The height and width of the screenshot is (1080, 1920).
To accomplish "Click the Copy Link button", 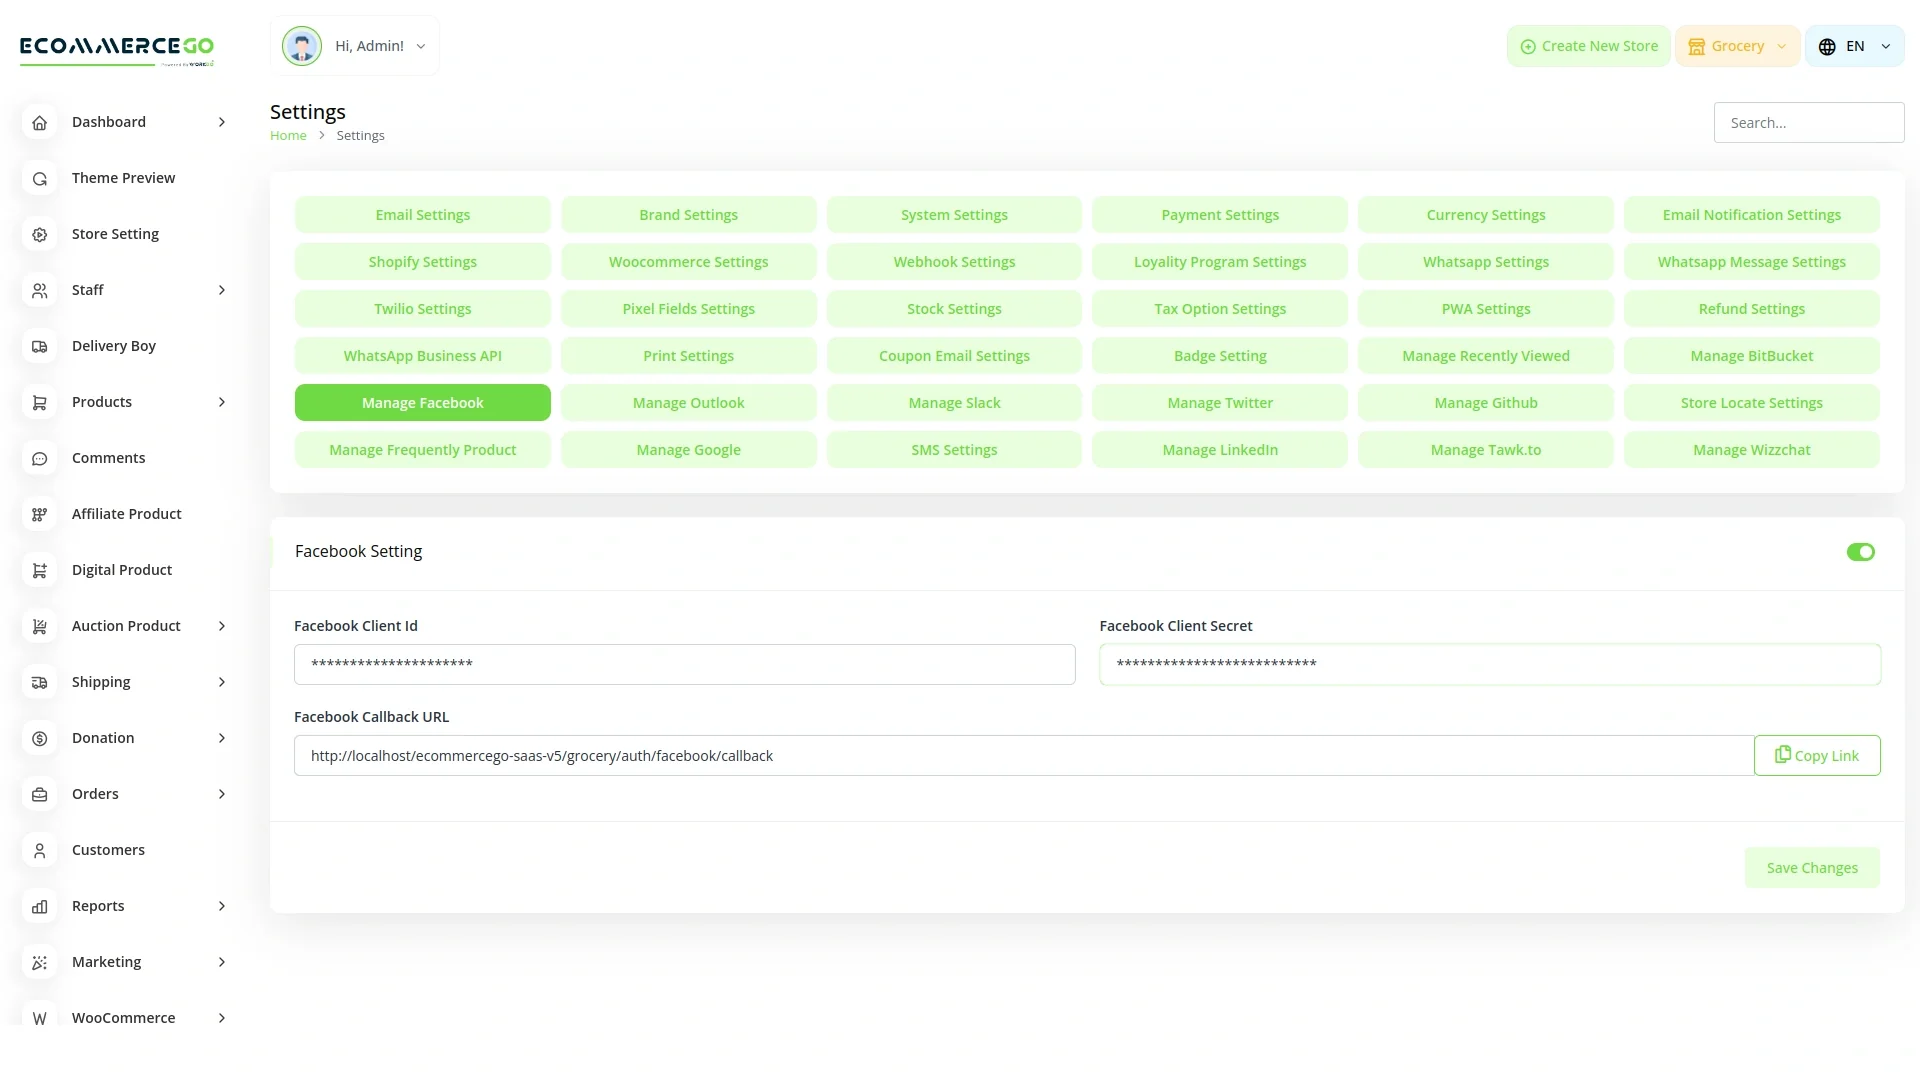I will pos(1816,756).
